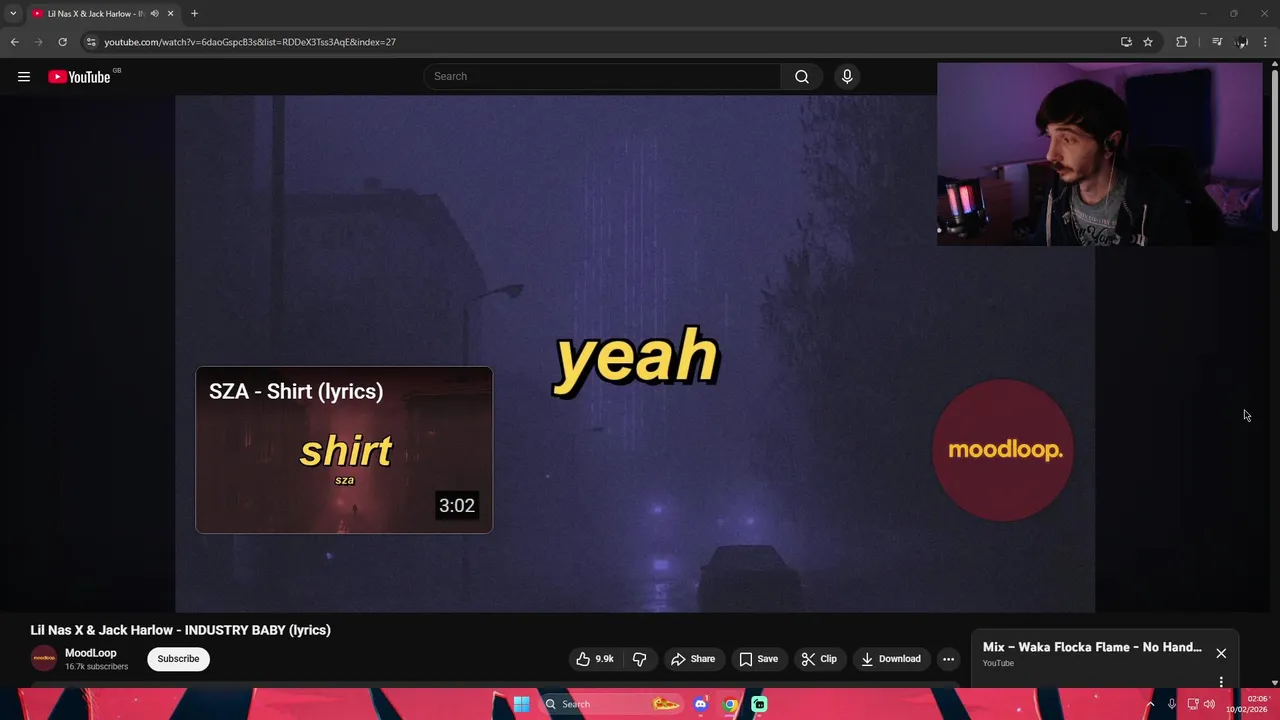Install app icon in address bar
This screenshot has height=720, width=1280.
tap(1126, 42)
